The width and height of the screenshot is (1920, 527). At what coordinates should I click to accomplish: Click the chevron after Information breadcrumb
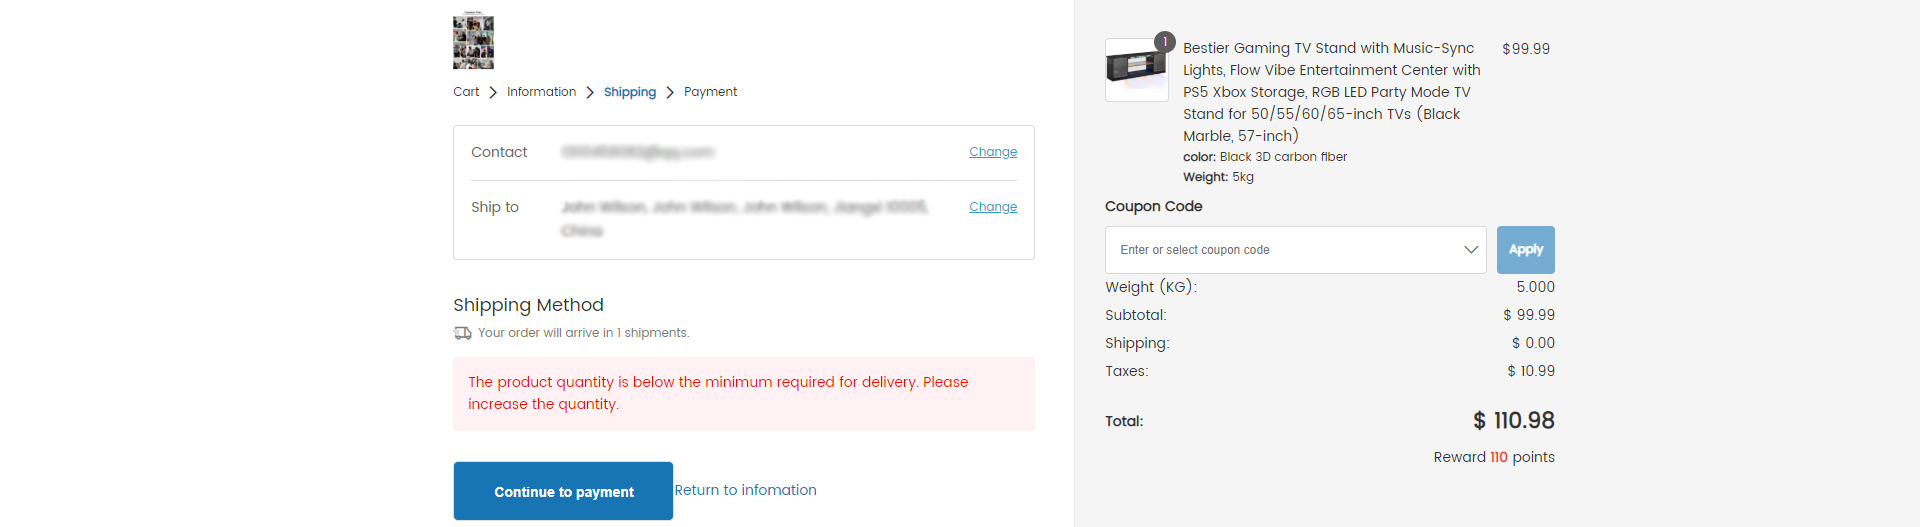point(590,92)
